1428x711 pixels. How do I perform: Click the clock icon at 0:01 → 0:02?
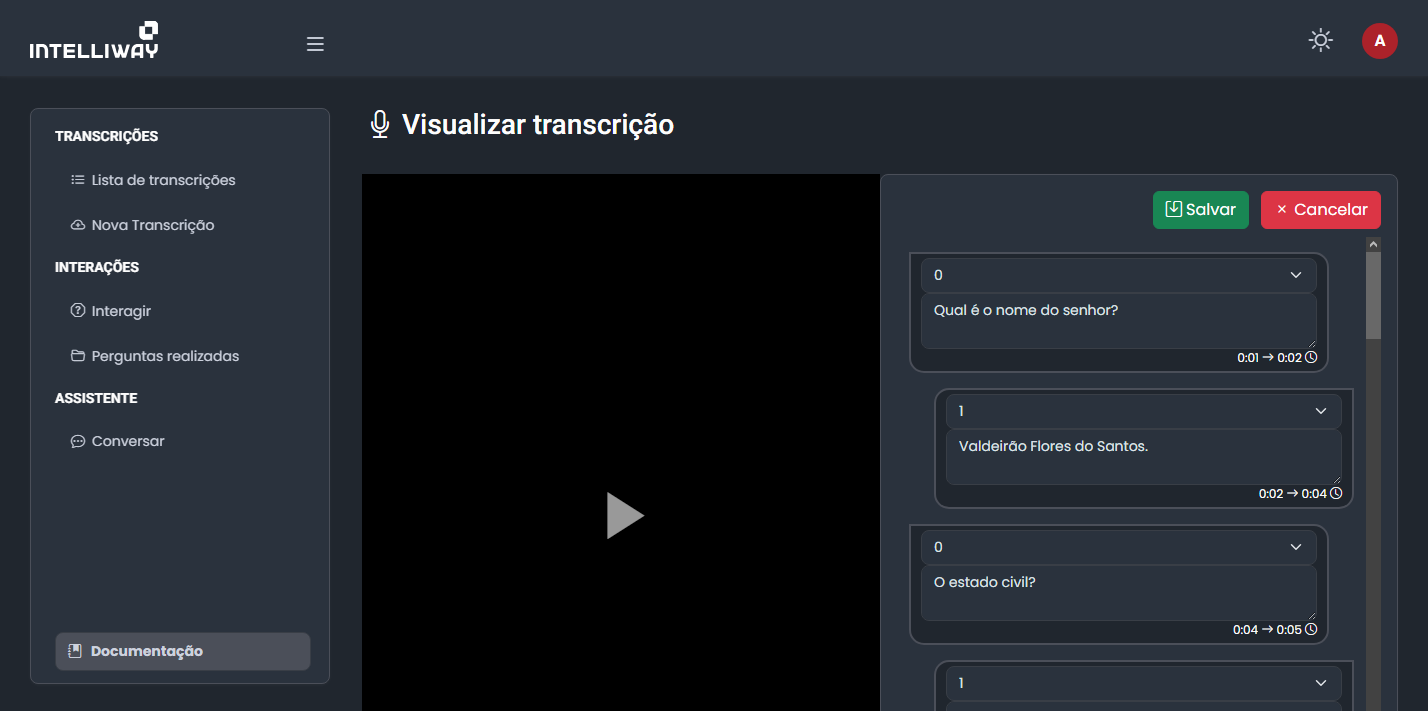pyautogui.click(x=1311, y=357)
